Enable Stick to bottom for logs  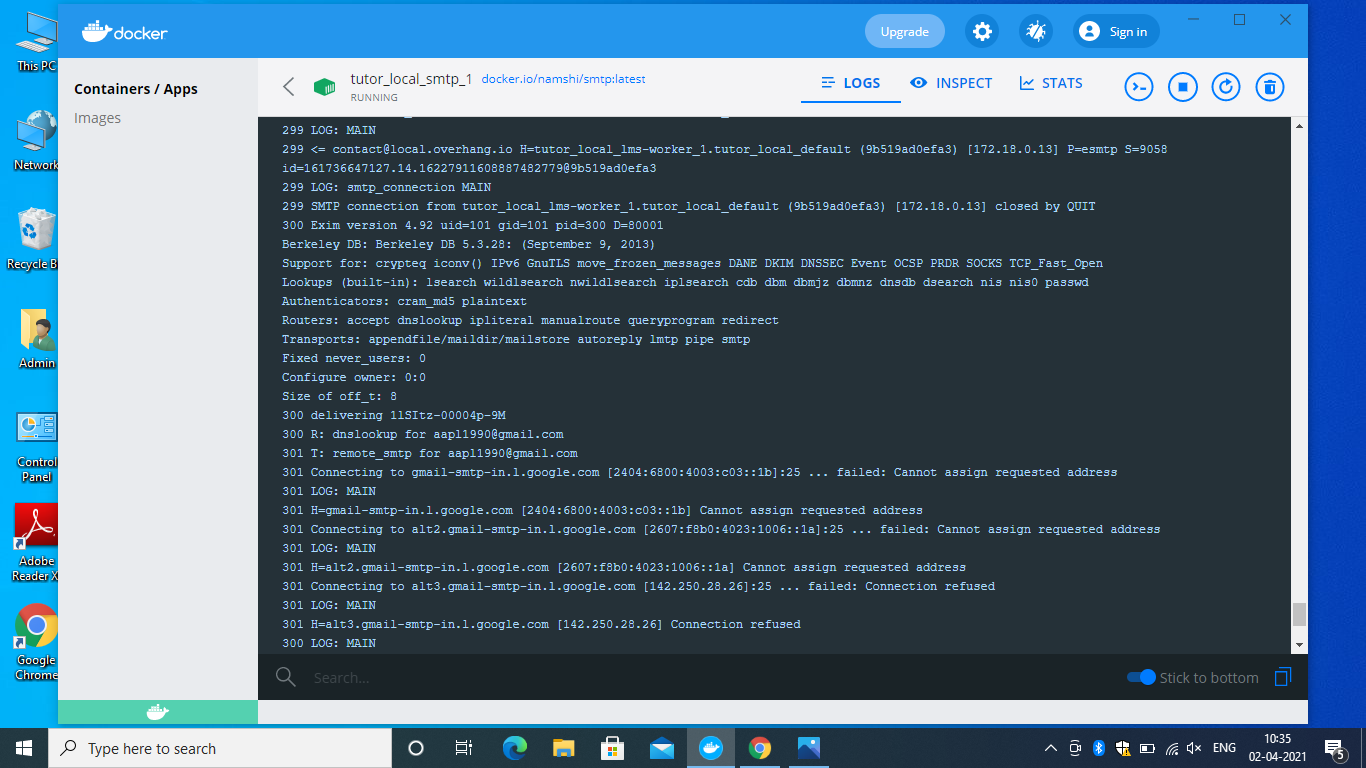click(x=1139, y=677)
